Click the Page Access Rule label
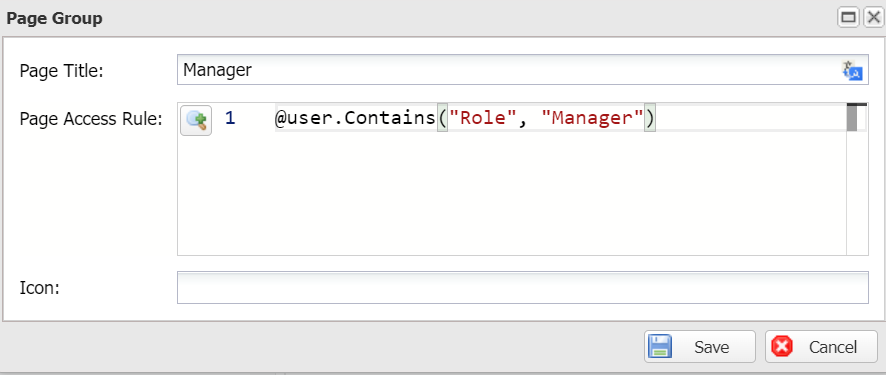The height and width of the screenshot is (375, 886). click(91, 119)
